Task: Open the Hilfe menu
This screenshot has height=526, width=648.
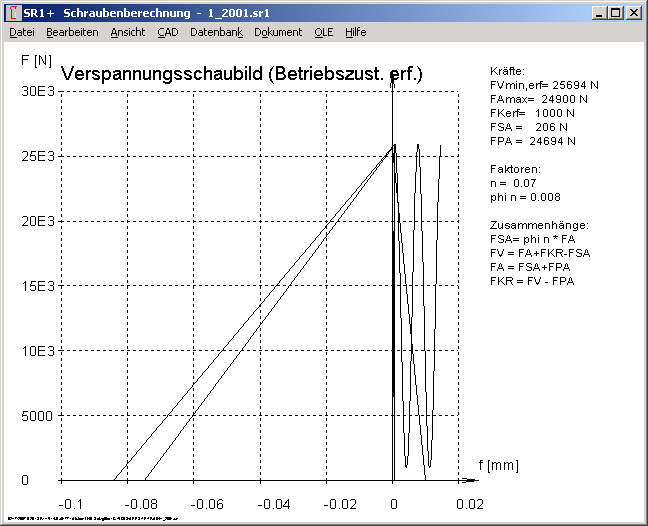Action: point(356,32)
